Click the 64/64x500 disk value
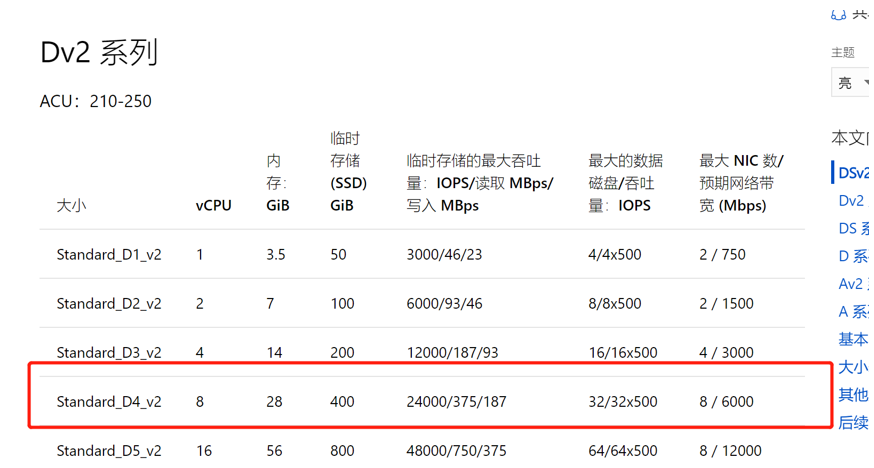 tap(623, 451)
